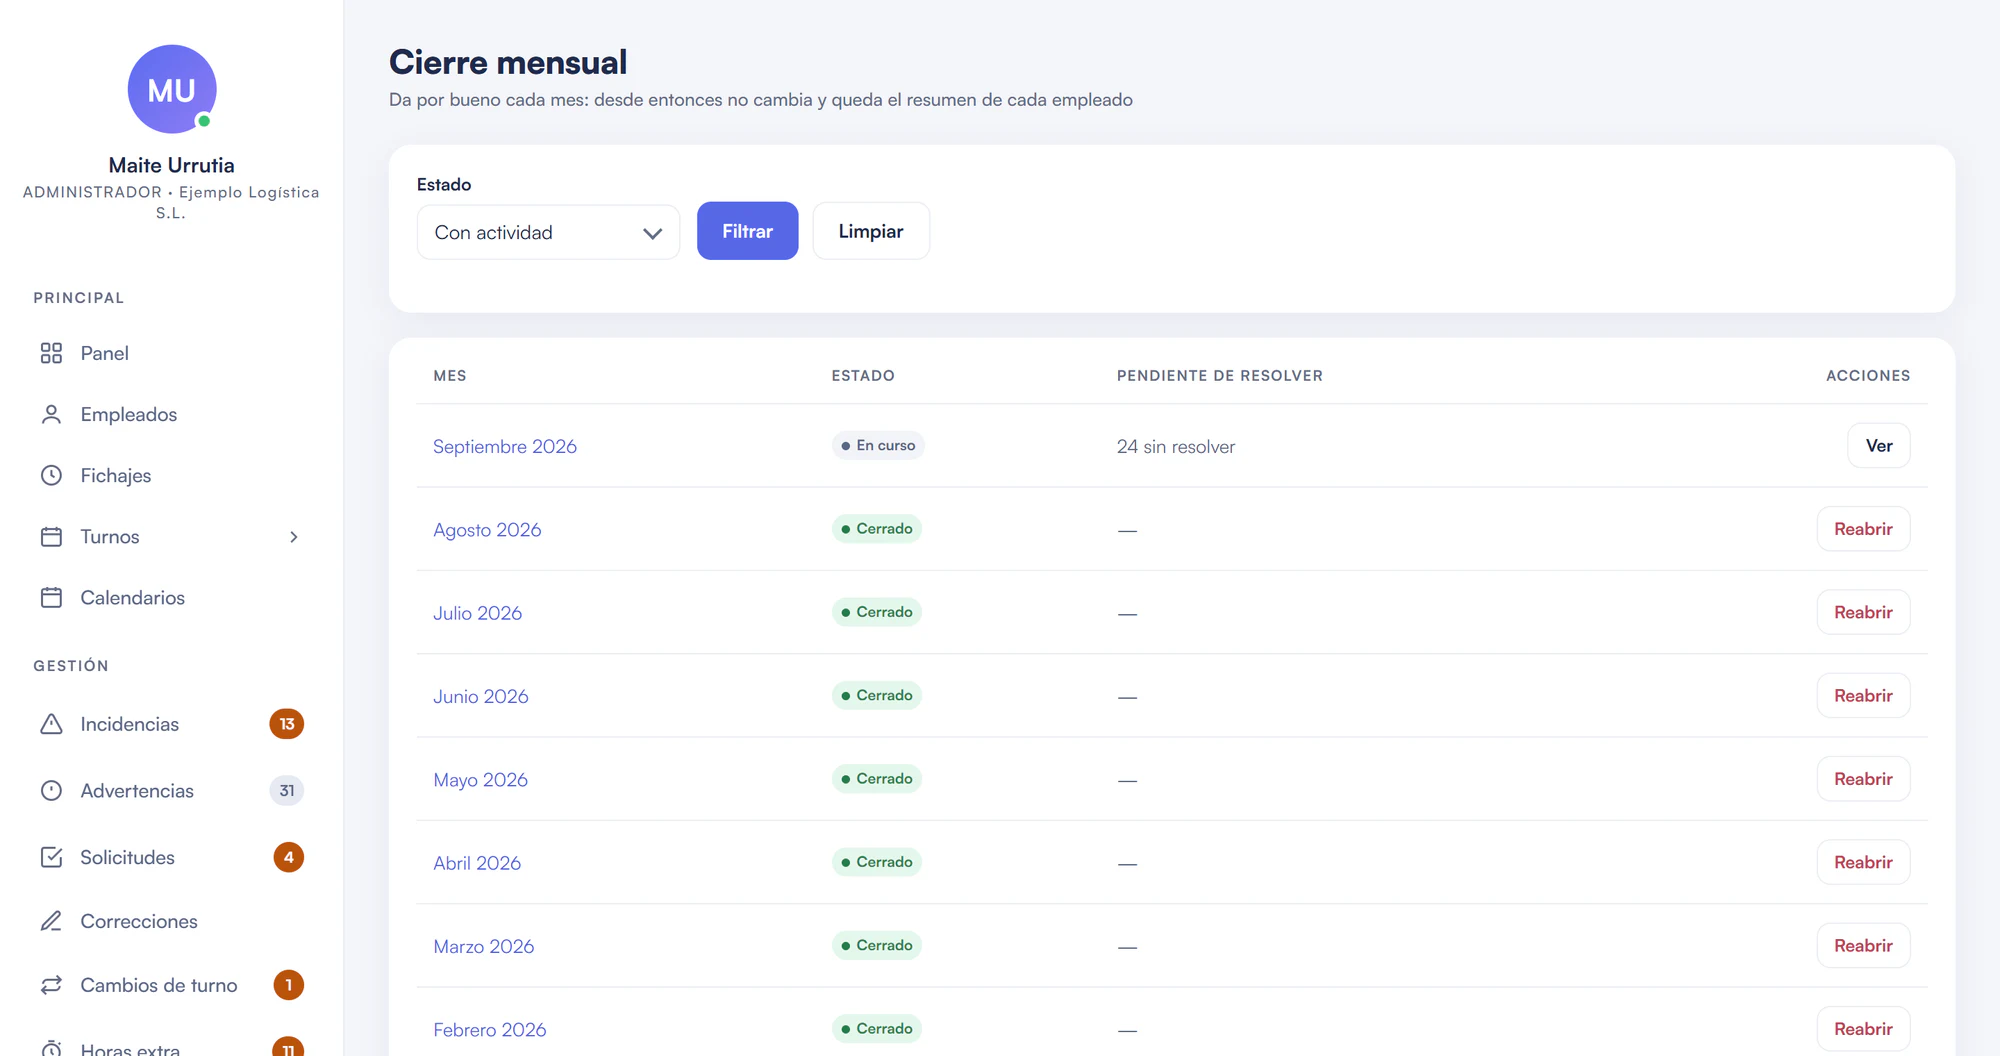Click the Advertencias badge showing 31

pos(287,791)
